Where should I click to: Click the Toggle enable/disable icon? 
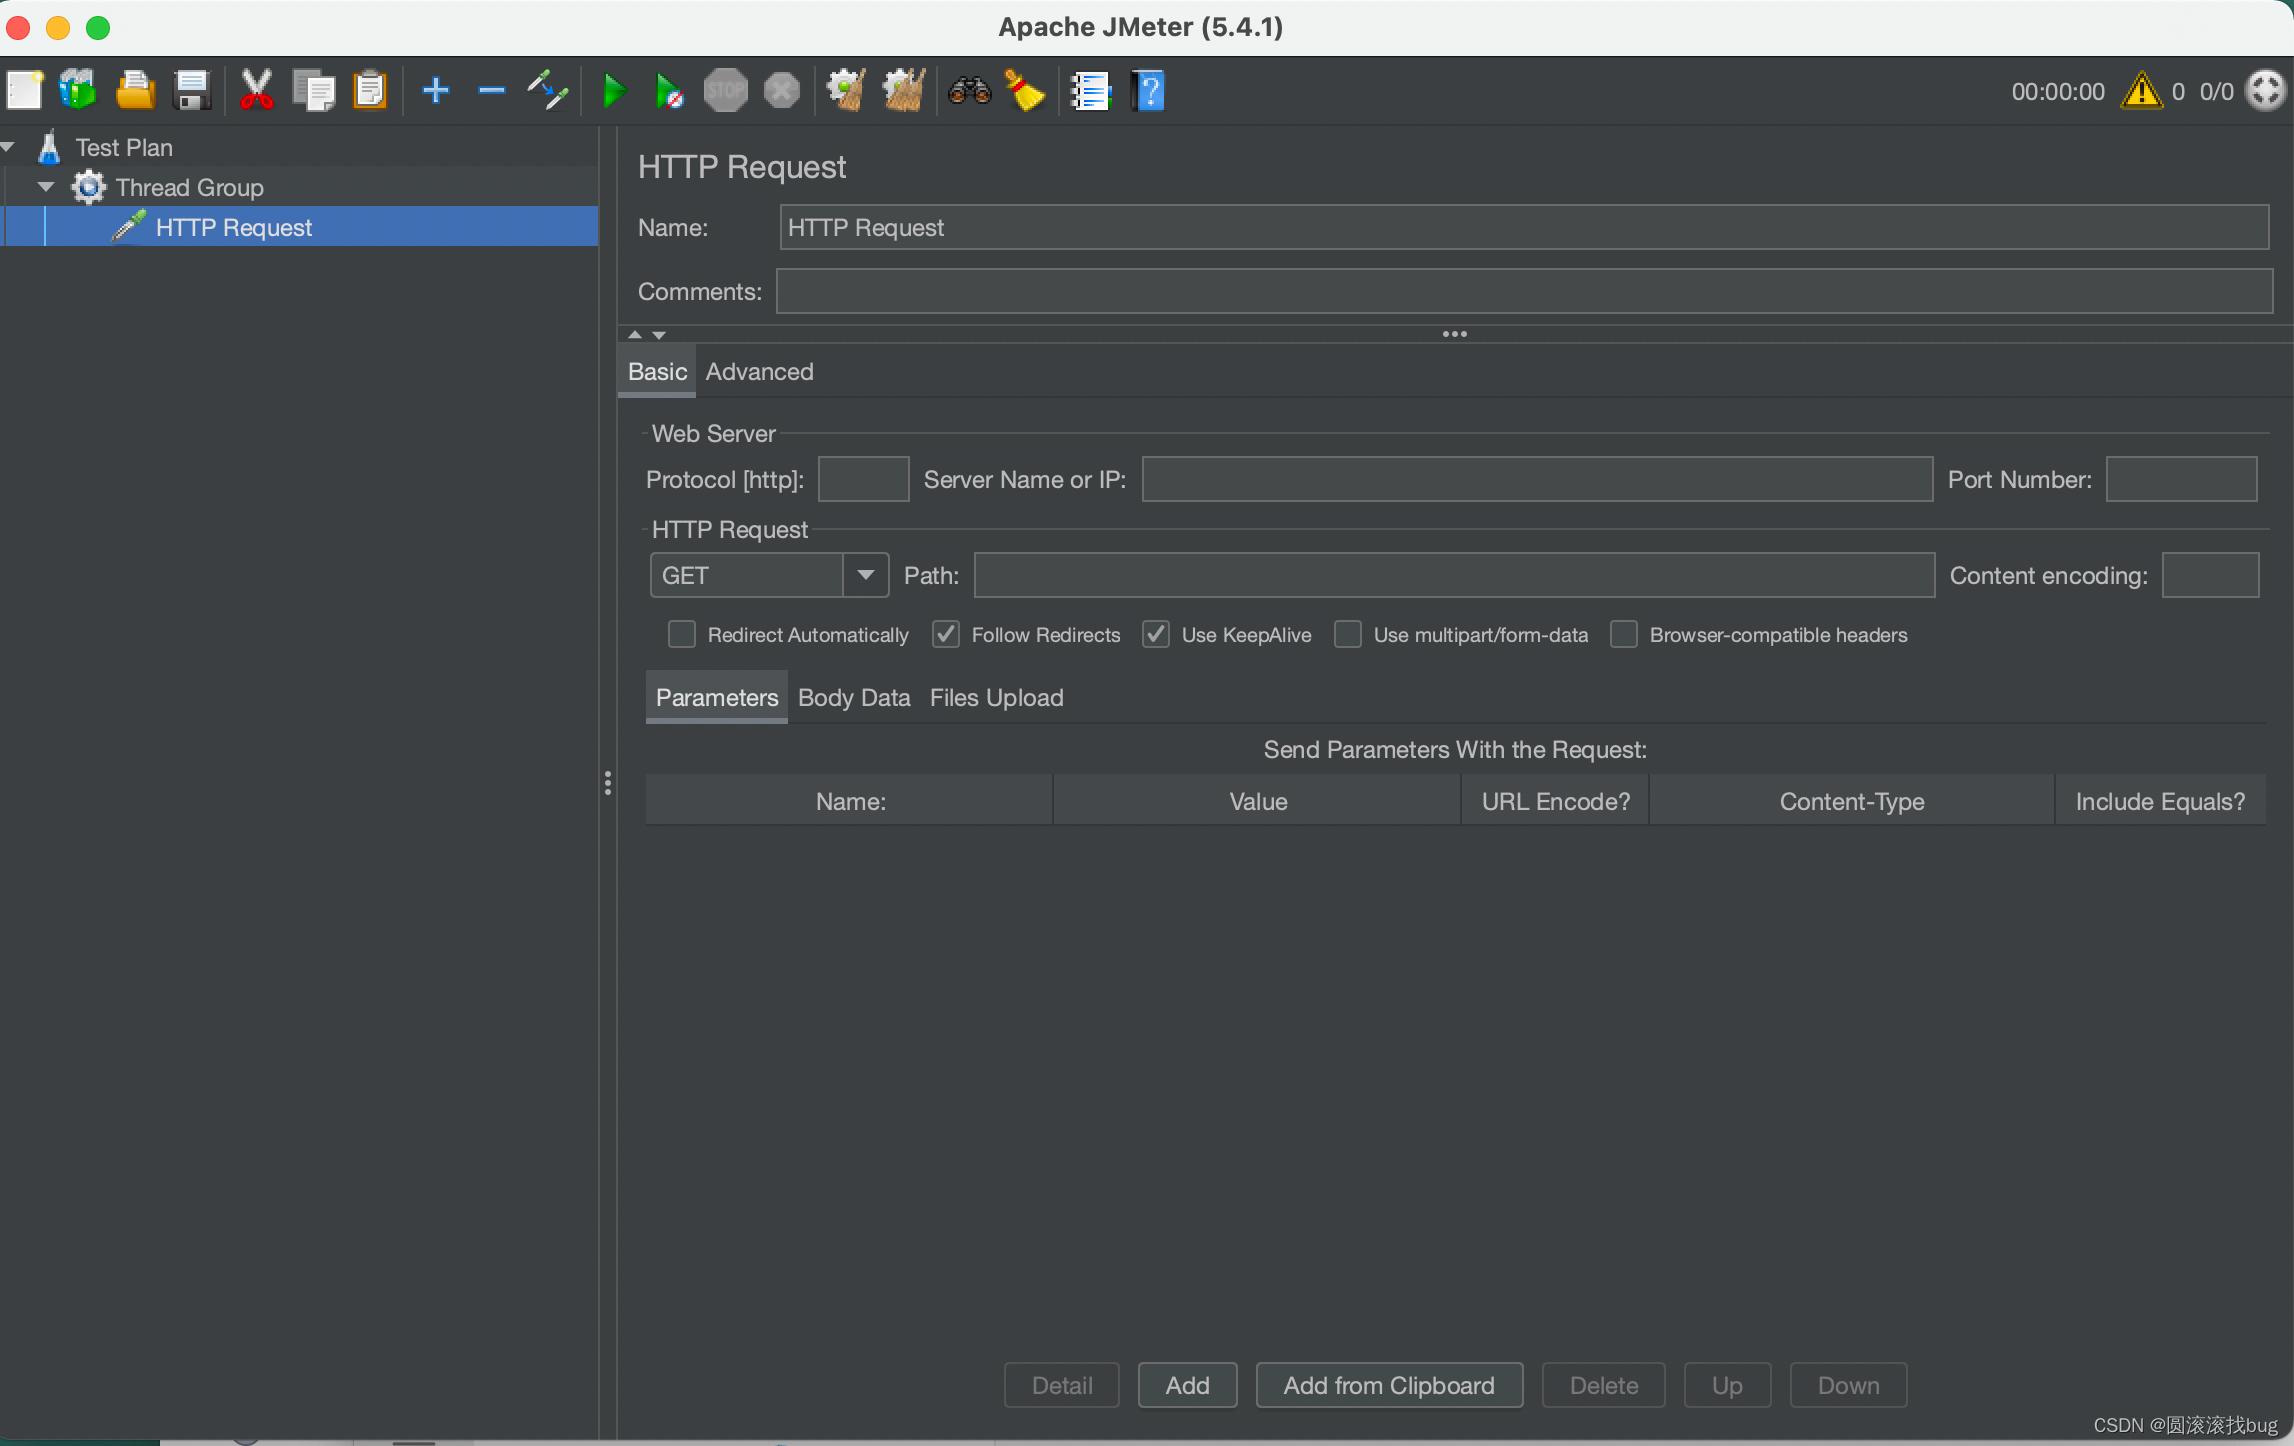coord(548,91)
